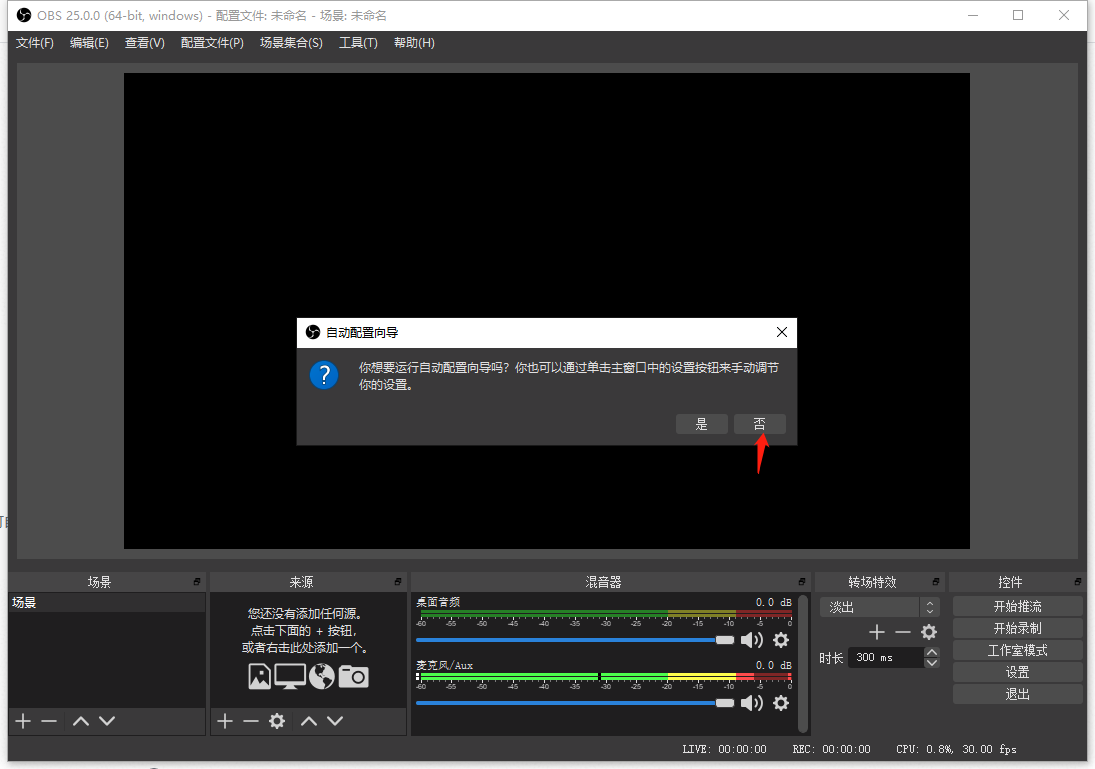Remove scene with minus icon in 场景 panel

49,721
